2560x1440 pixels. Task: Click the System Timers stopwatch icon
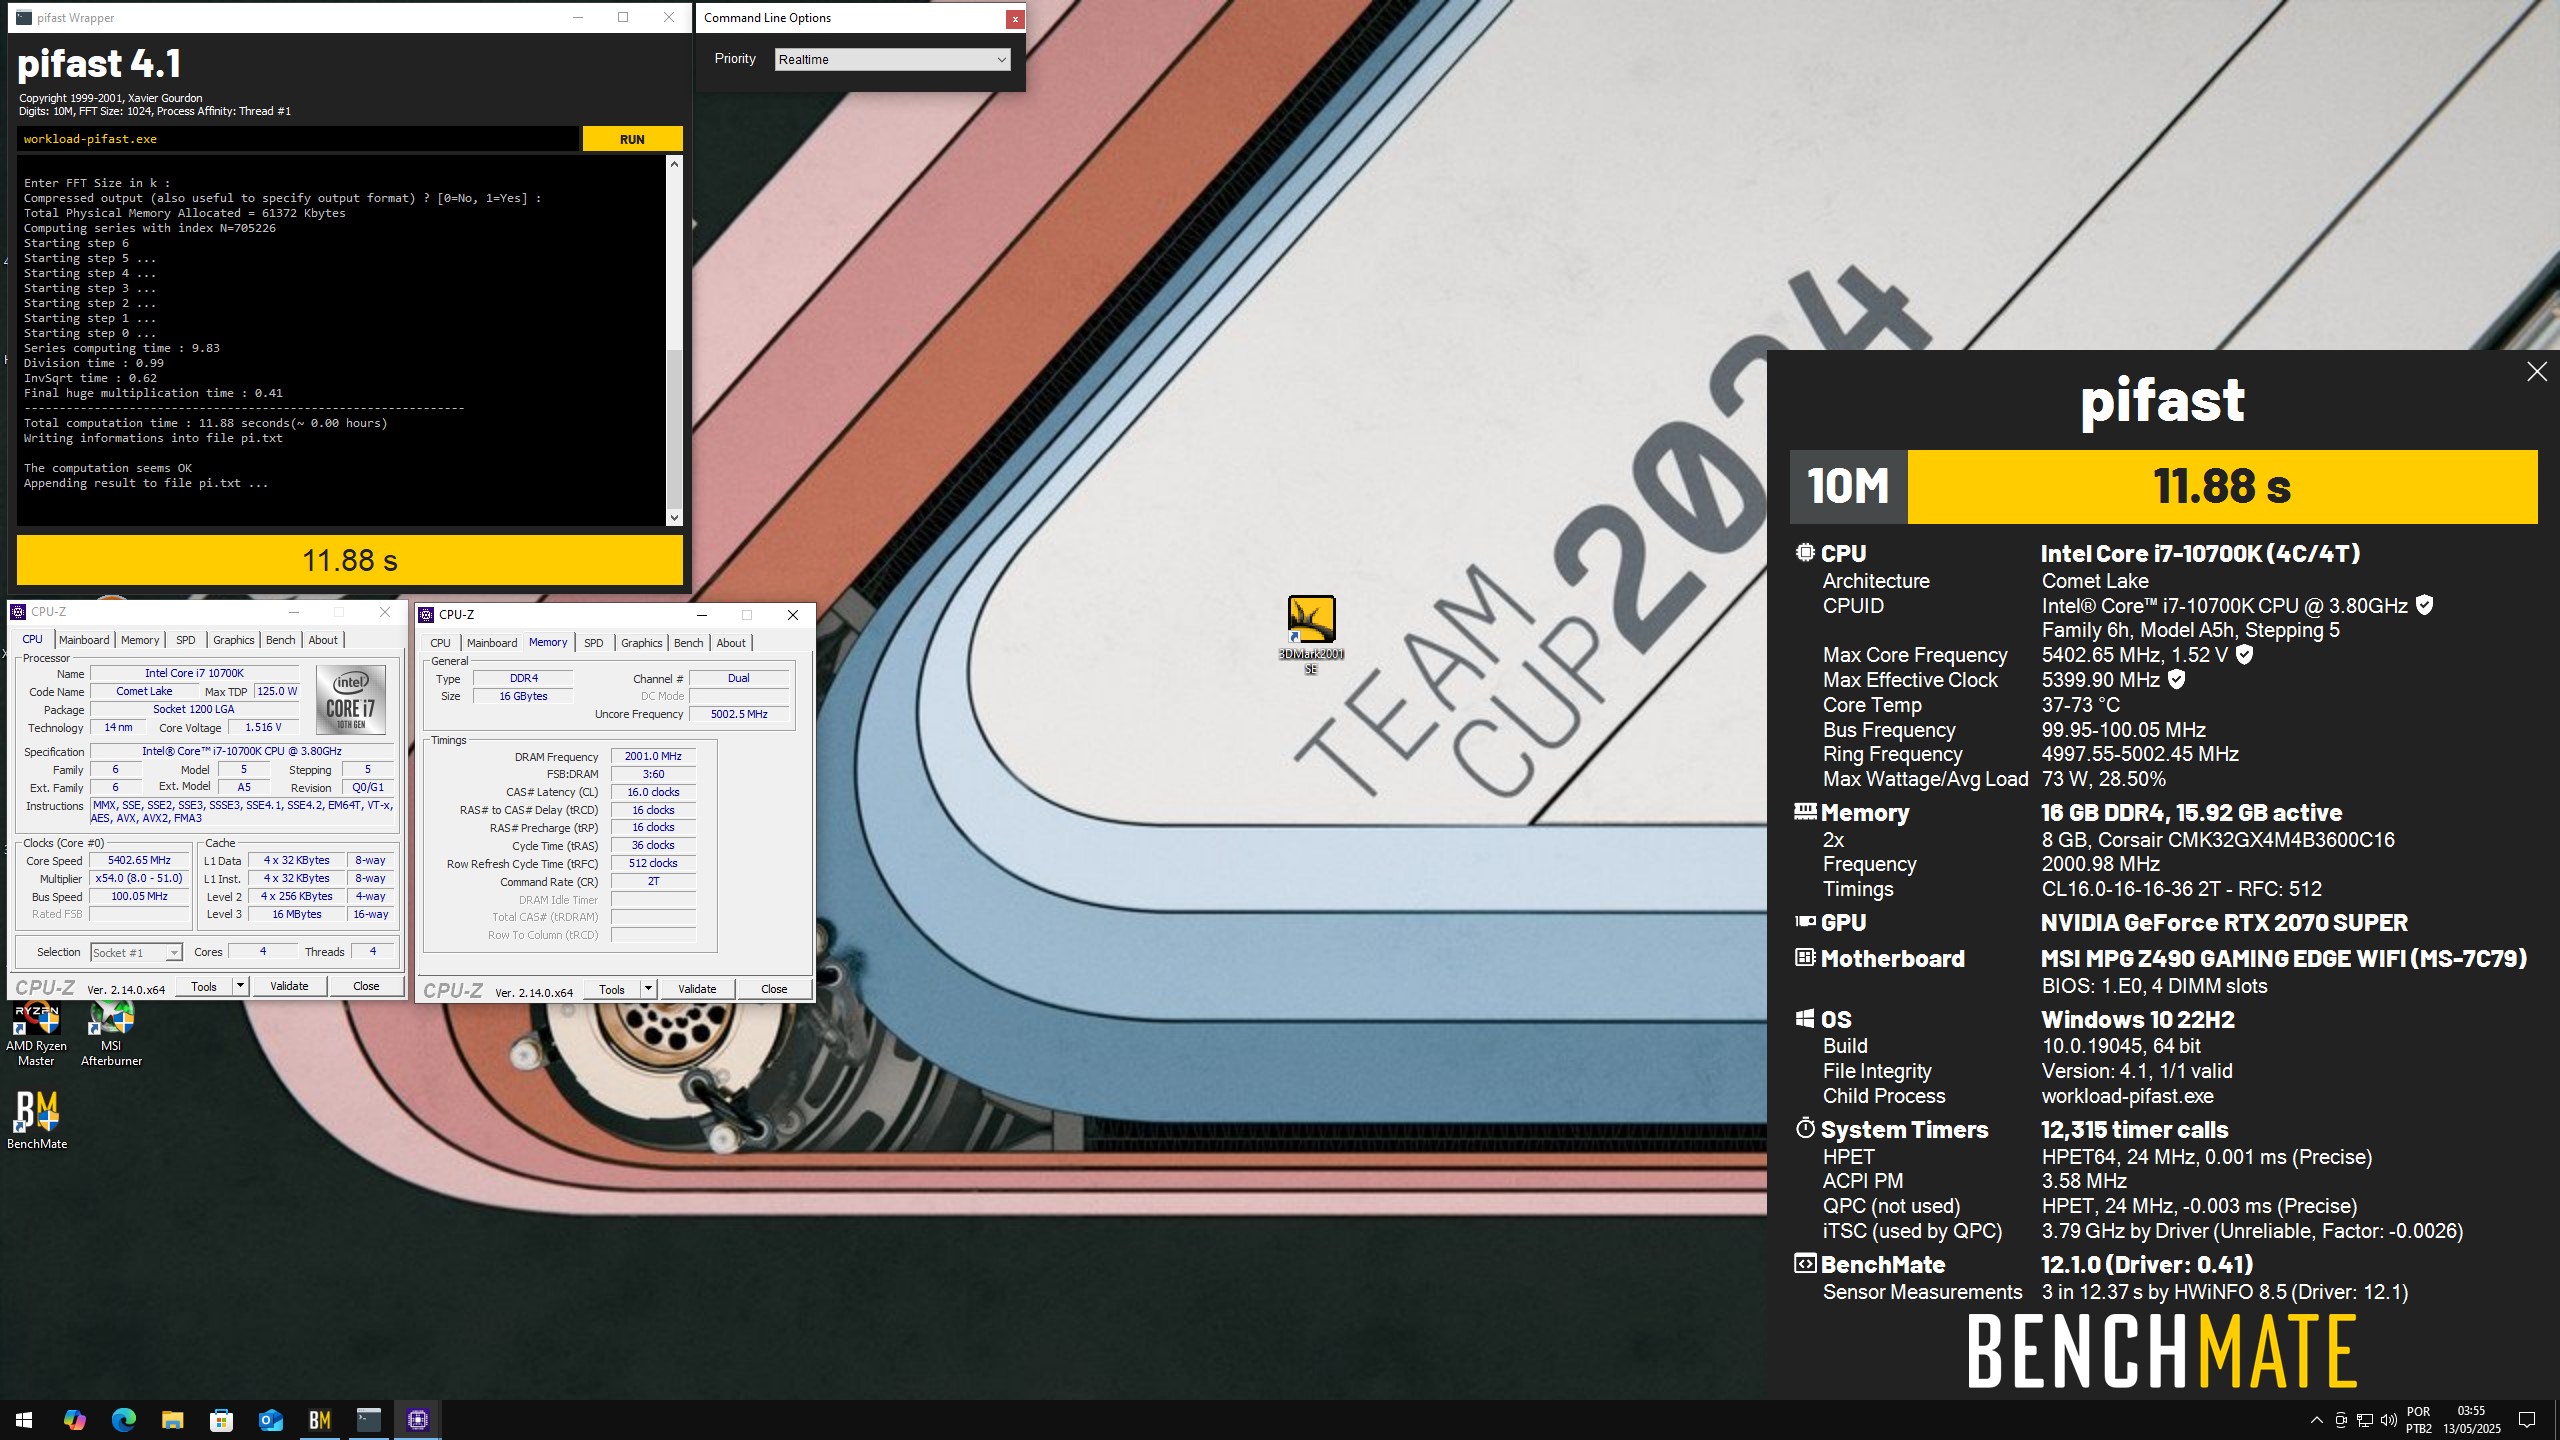1805,1128
